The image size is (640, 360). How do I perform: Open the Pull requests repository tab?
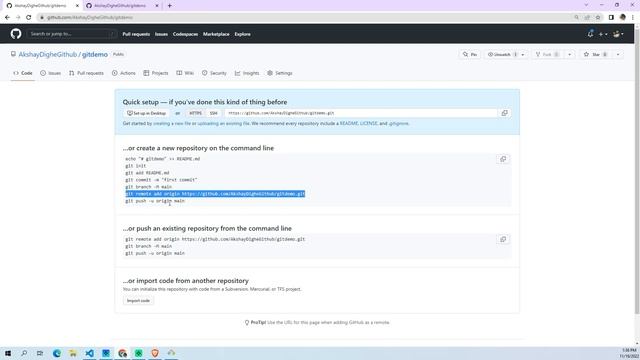(87, 73)
